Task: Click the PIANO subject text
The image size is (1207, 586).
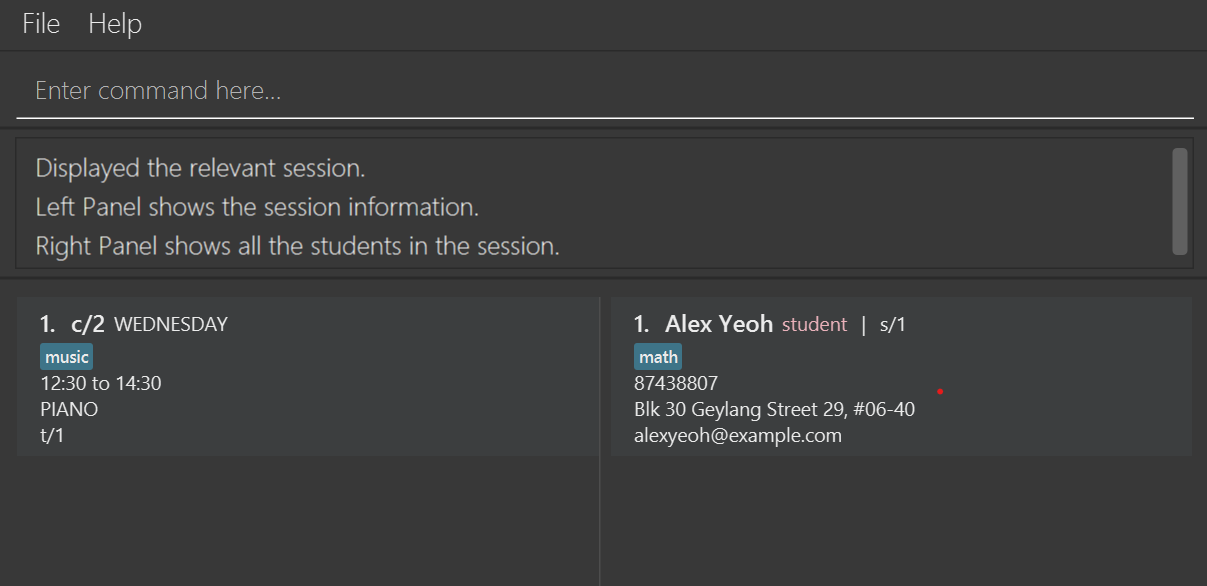Action: tap(69, 409)
